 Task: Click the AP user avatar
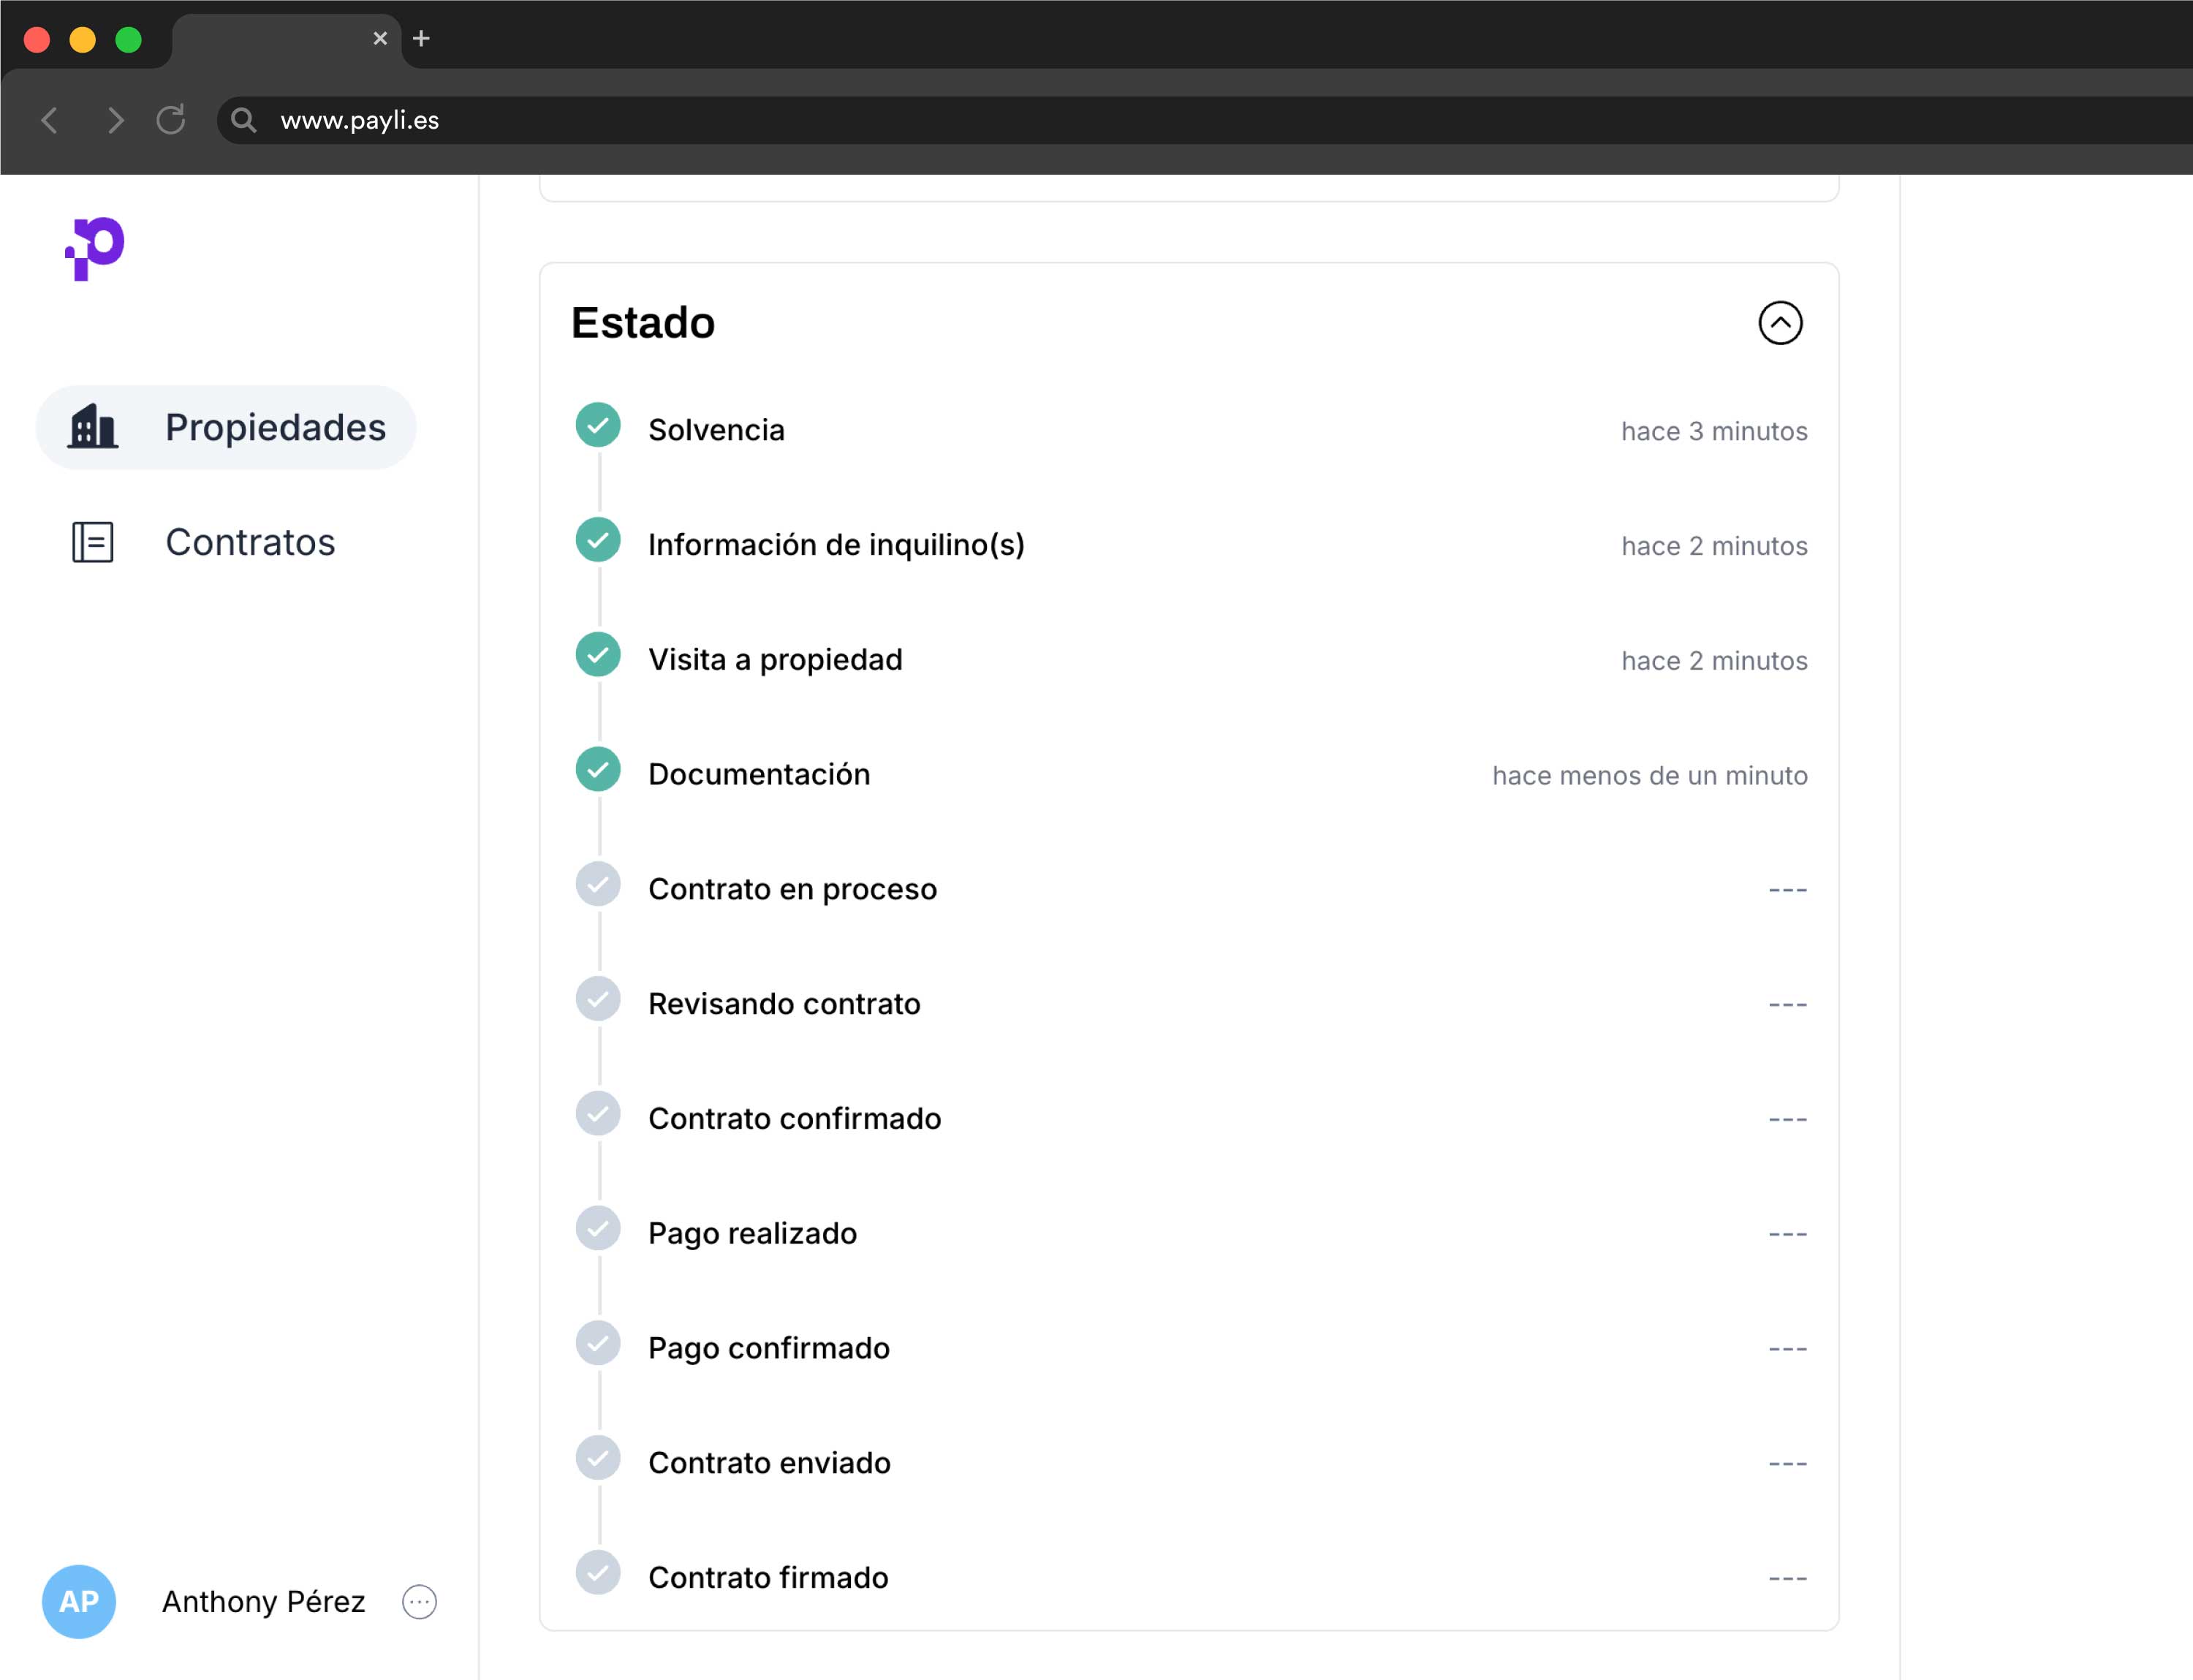click(x=79, y=1602)
